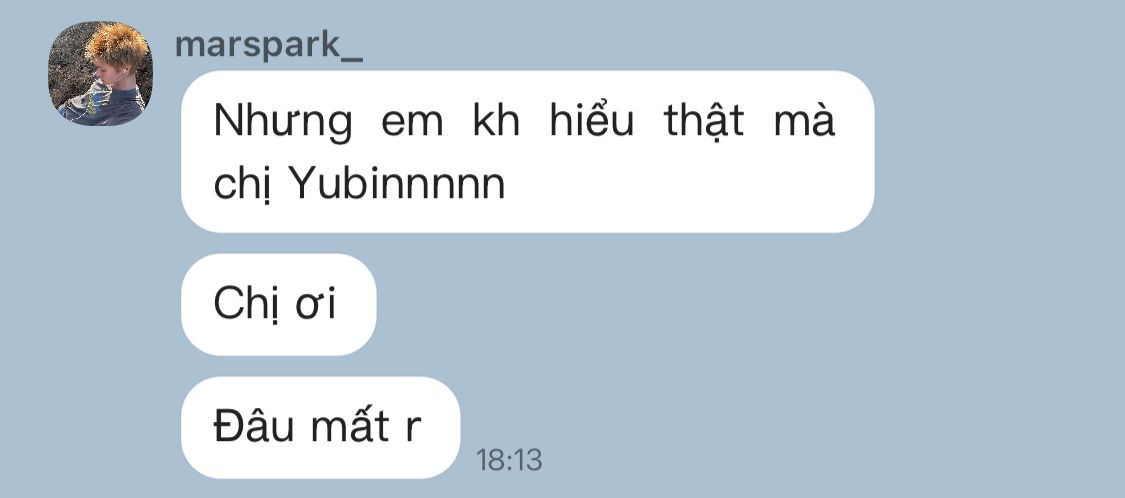This screenshot has height=498, width=1125.
Task: Click the orange hair in the avatar photo
Action: pos(118,44)
